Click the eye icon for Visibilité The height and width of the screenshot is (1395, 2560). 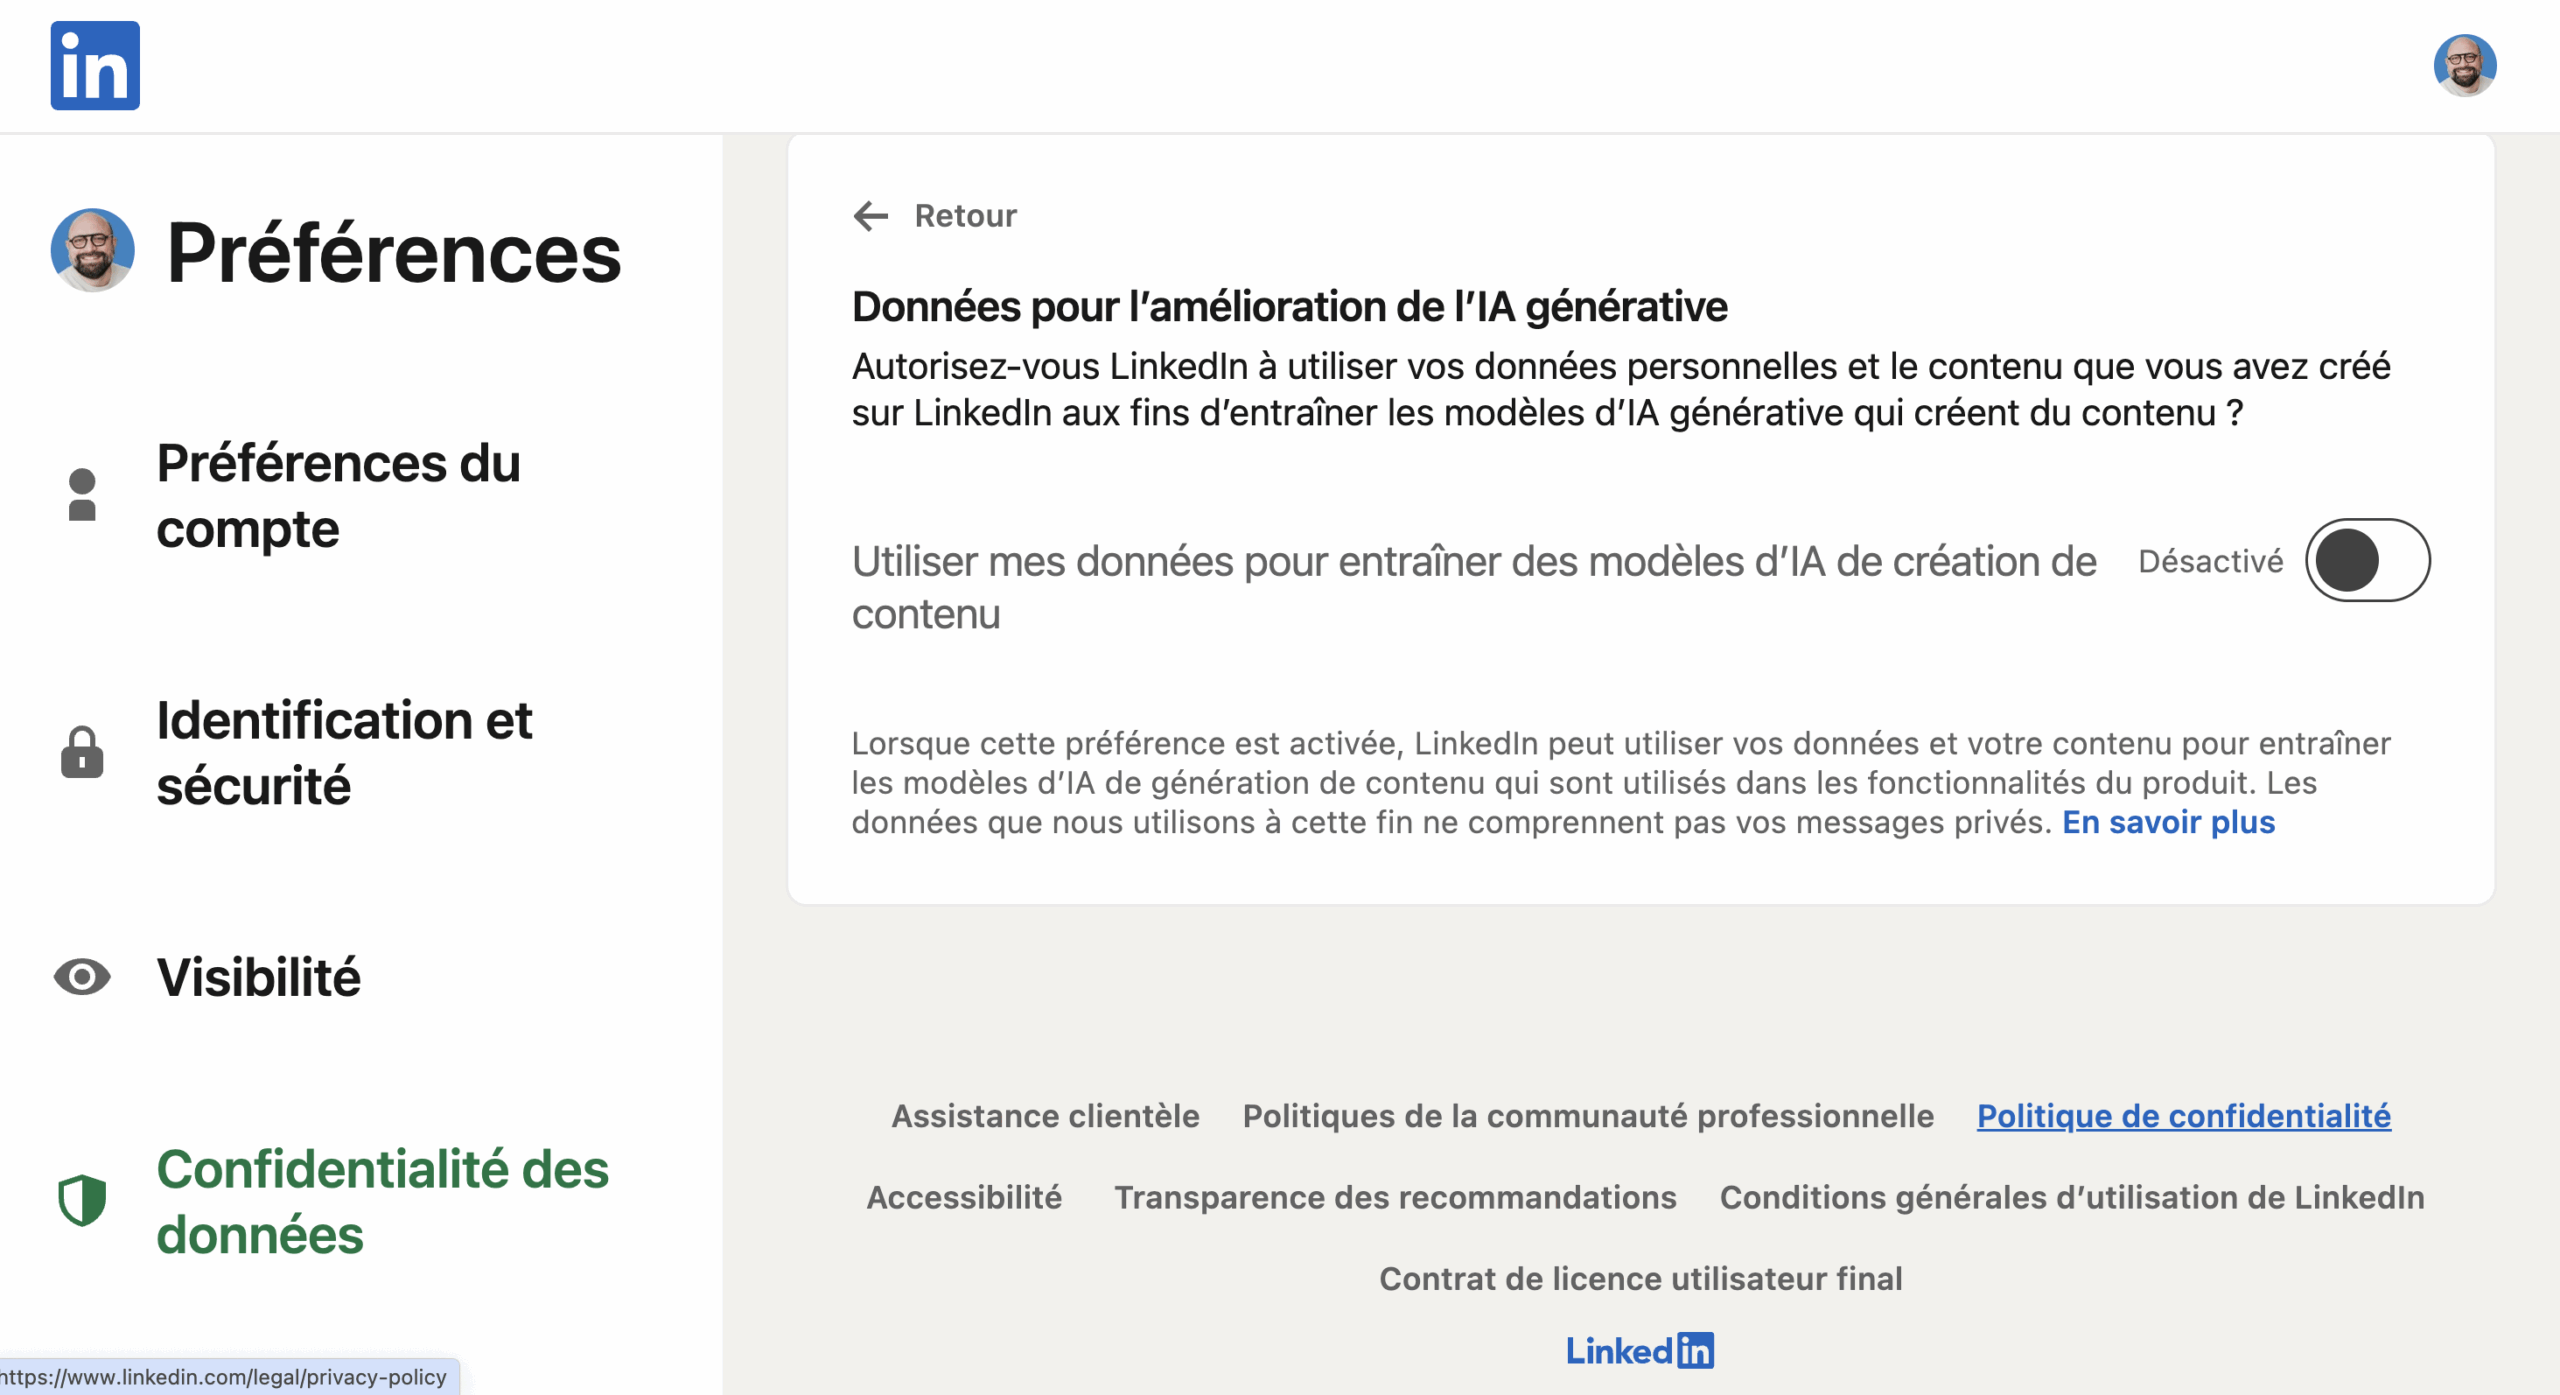82,977
